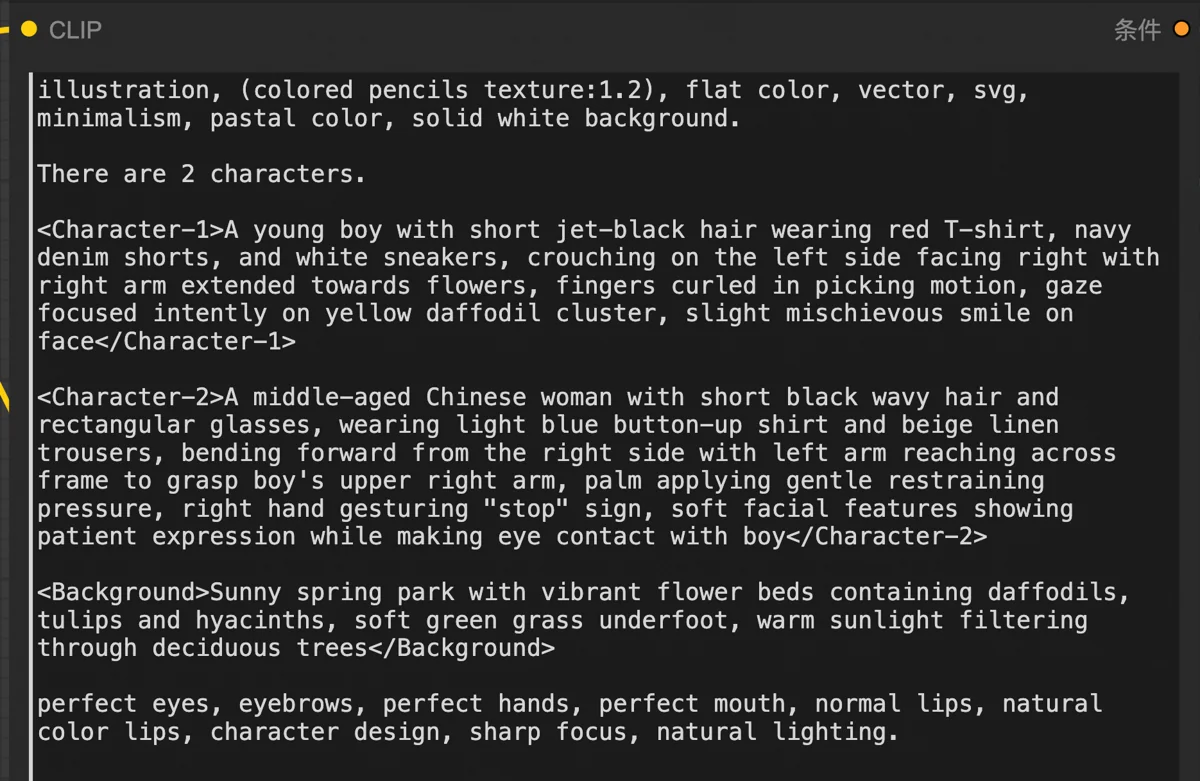Place cursor after 'solid white background.'

(x=741, y=118)
